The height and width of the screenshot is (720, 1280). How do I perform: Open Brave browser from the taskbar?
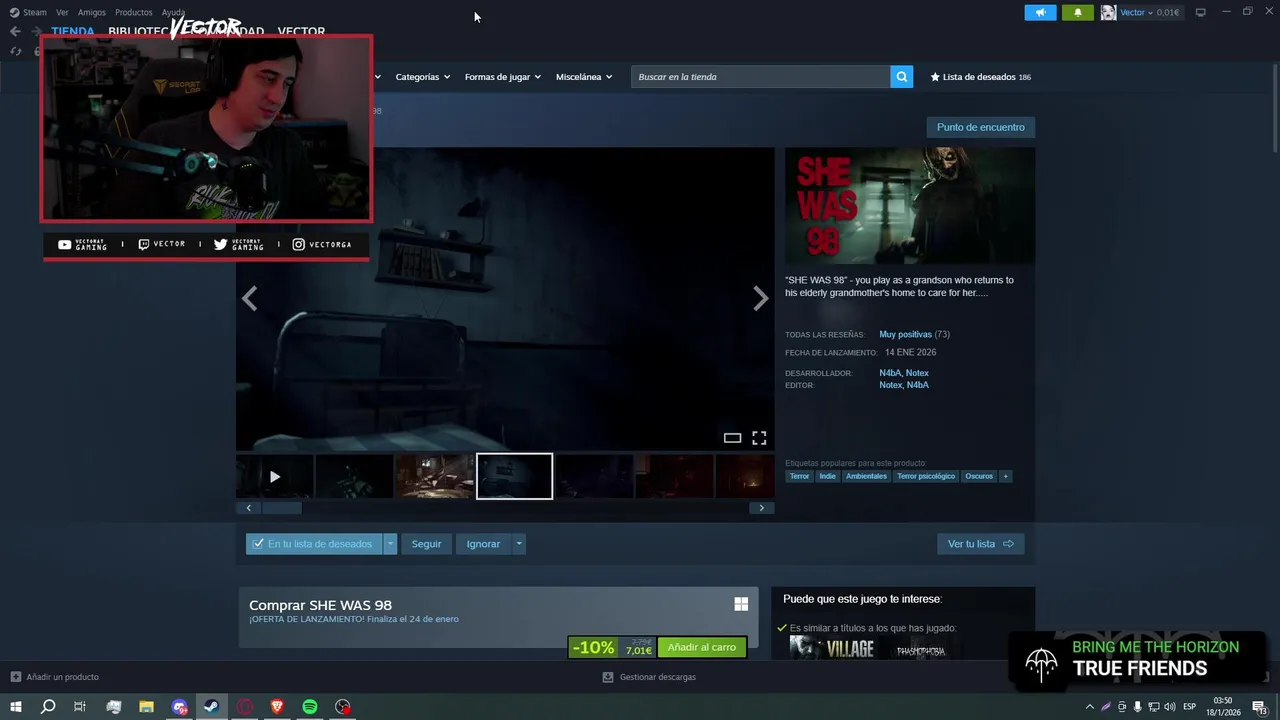[x=277, y=707]
